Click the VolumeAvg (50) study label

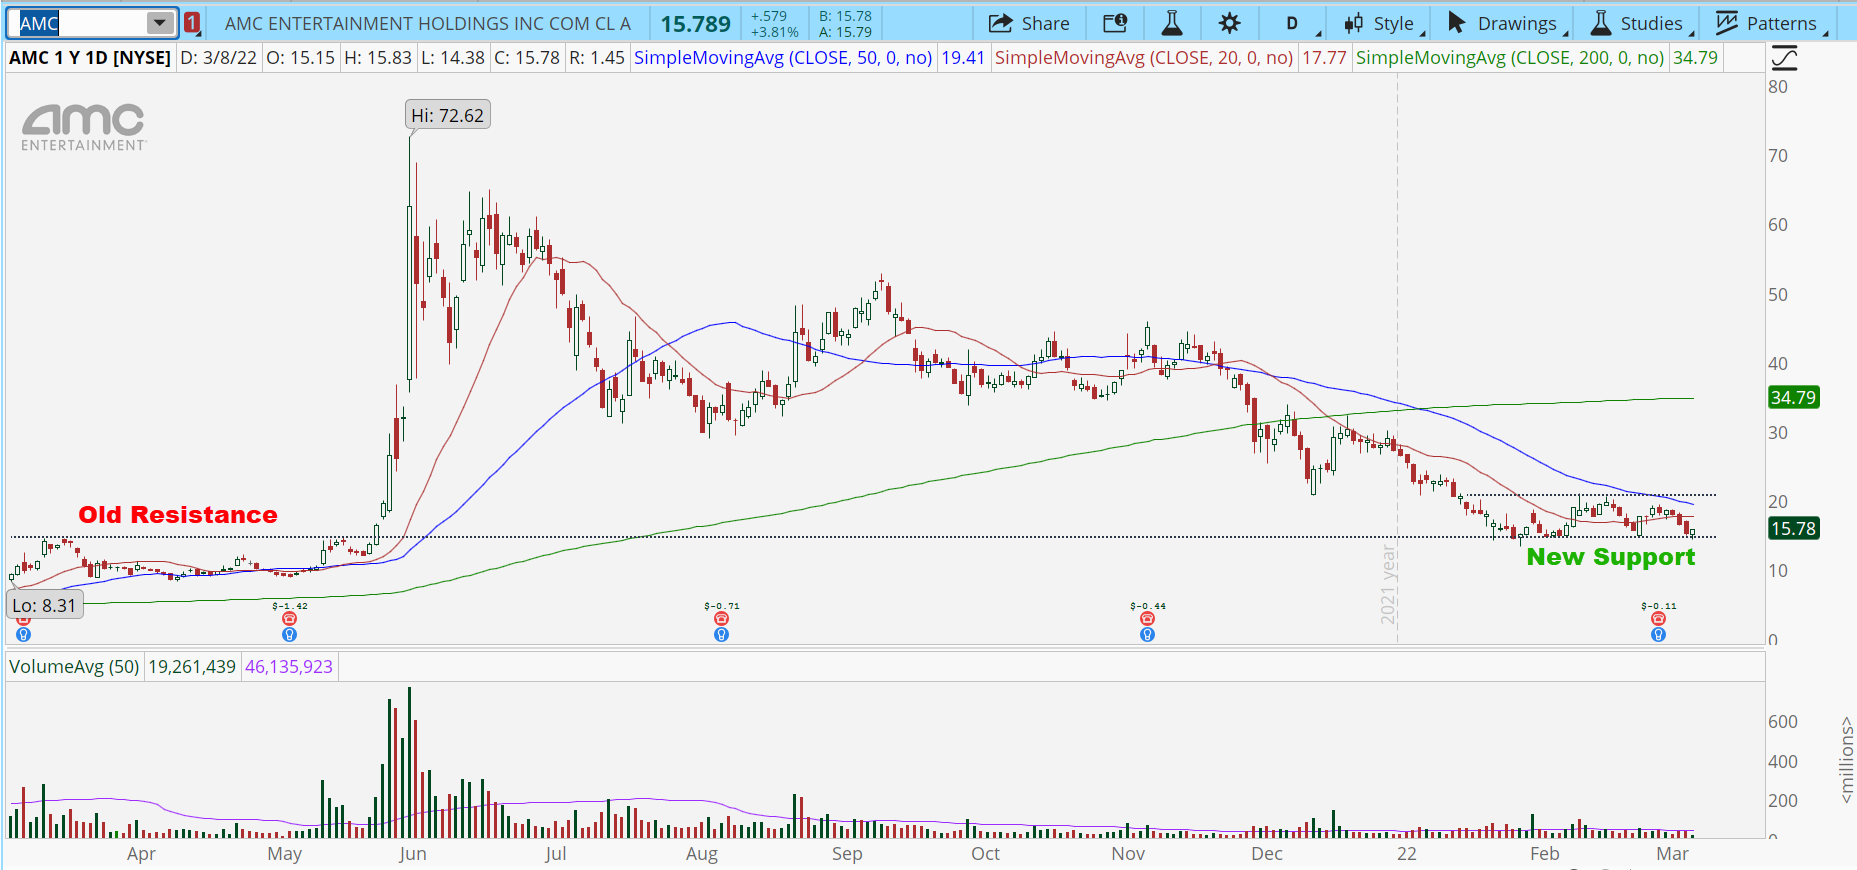74,667
